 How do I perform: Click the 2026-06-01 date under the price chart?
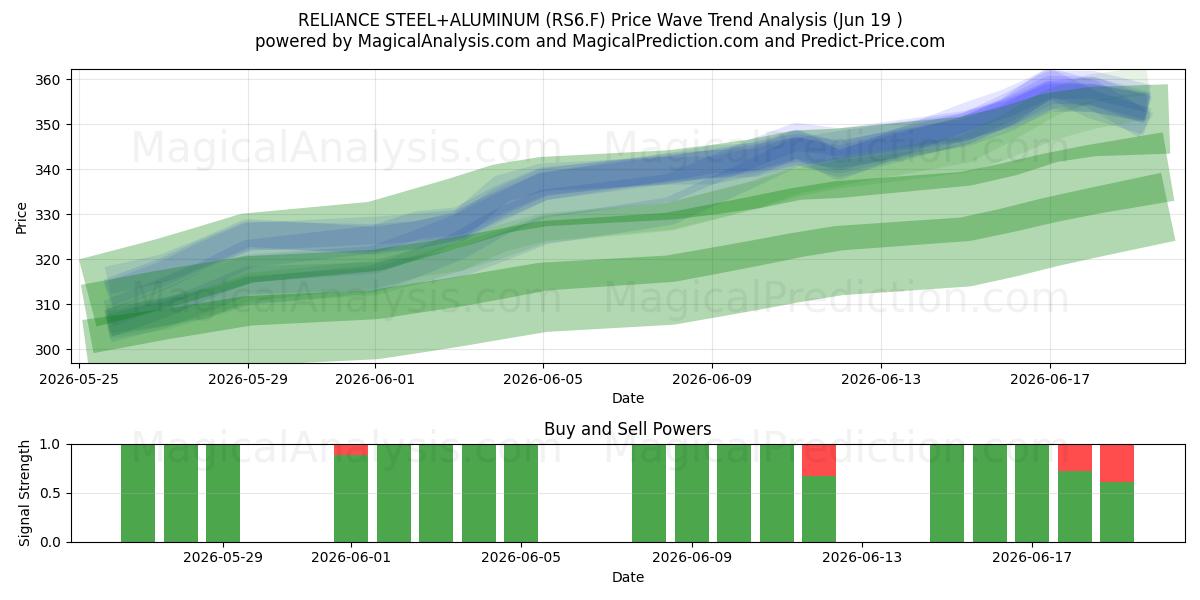pos(375,379)
